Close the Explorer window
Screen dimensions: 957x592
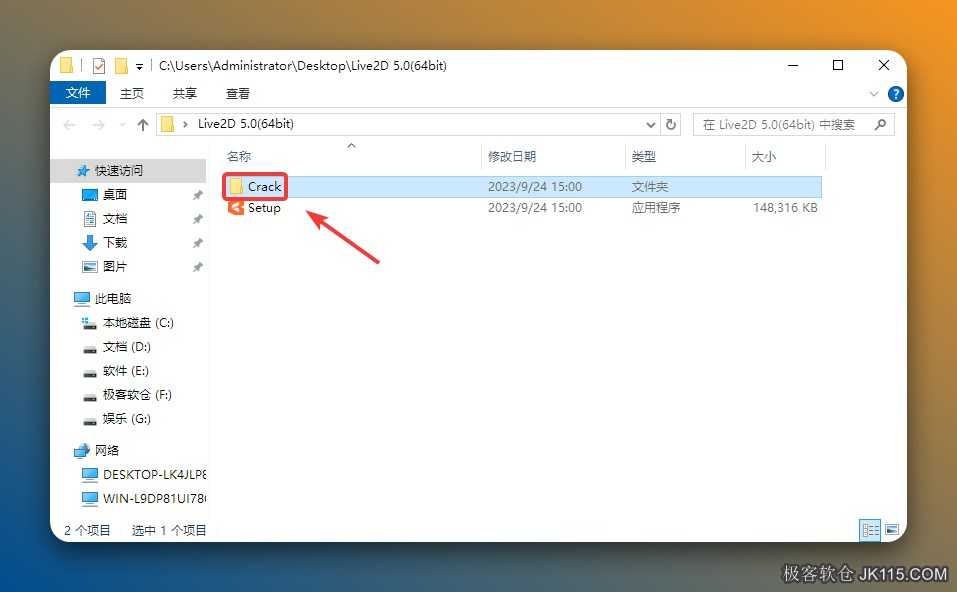click(x=883, y=65)
